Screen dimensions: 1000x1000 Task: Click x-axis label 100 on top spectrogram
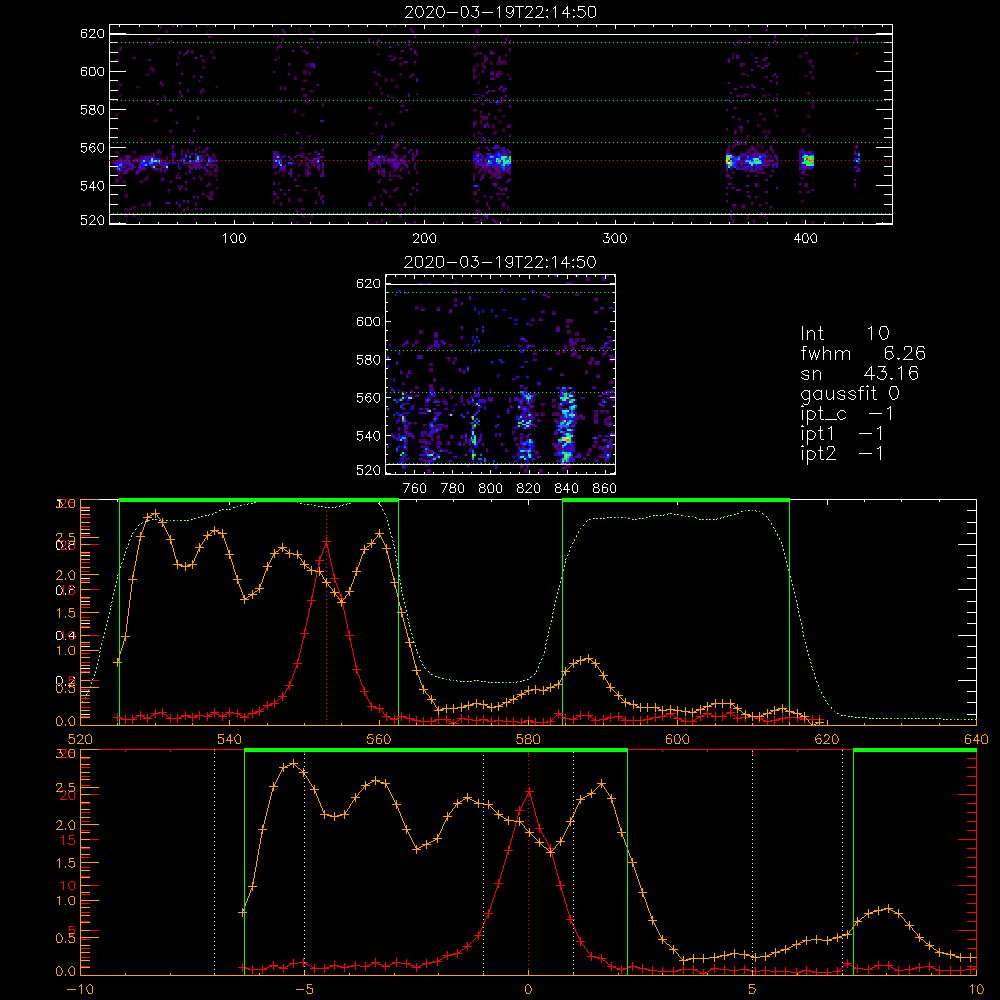234,239
